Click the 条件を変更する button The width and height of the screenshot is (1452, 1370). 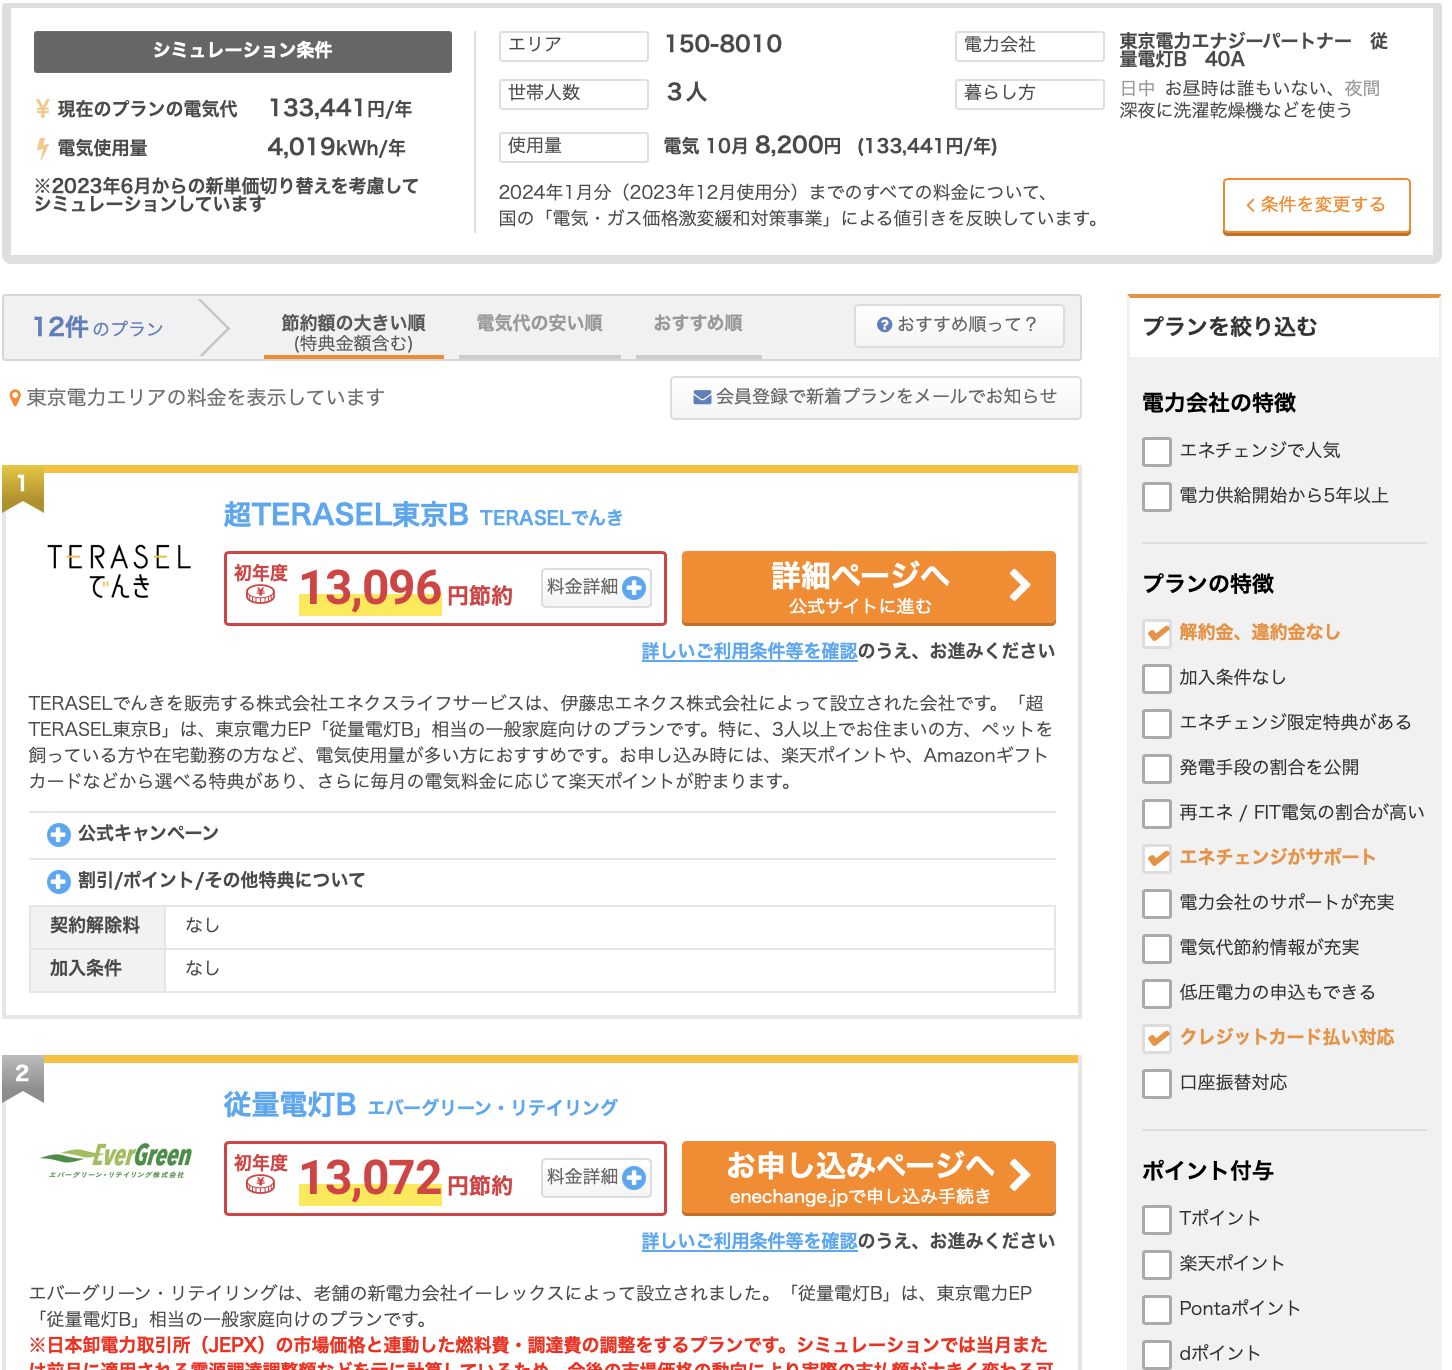pos(1316,206)
